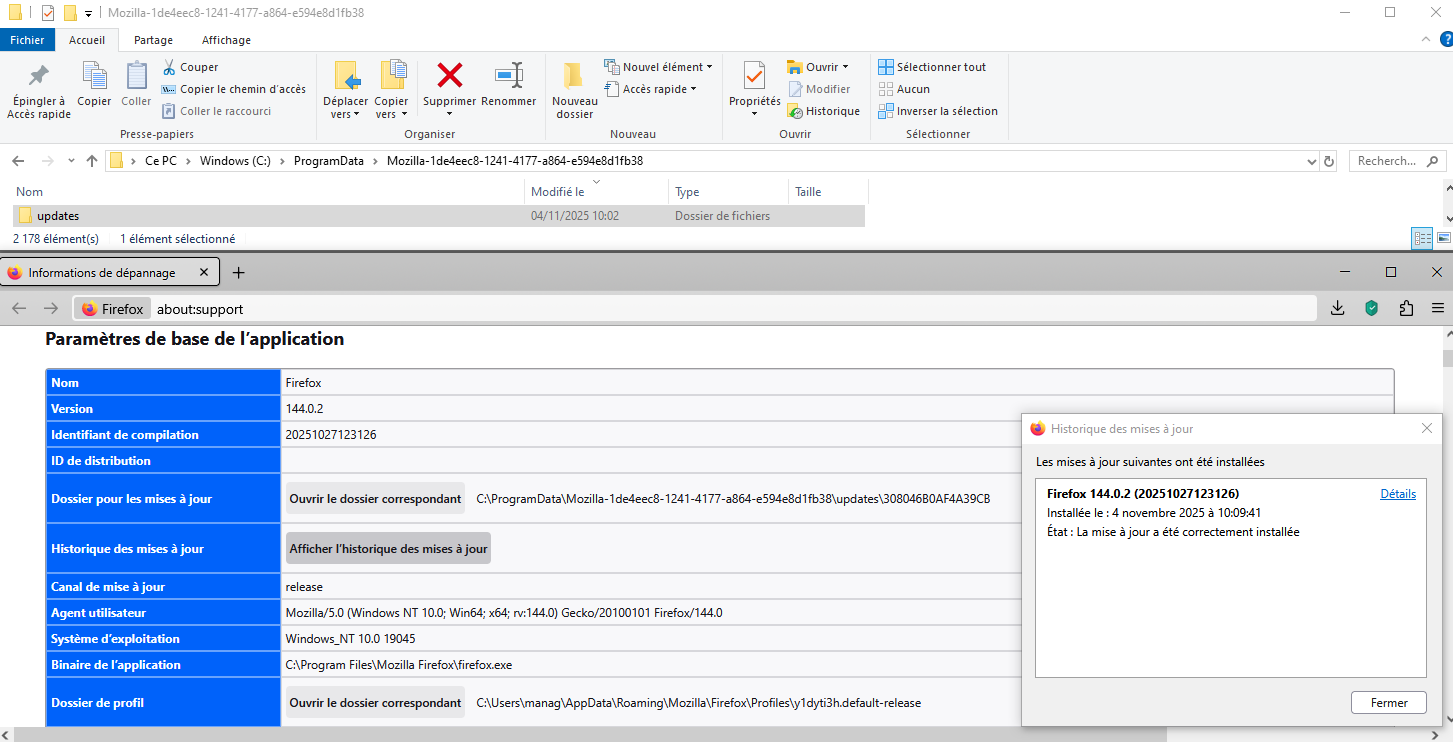The height and width of the screenshot is (742, 1453).
Task: Click Inverser la sélection
Action: tap(938, 111)
